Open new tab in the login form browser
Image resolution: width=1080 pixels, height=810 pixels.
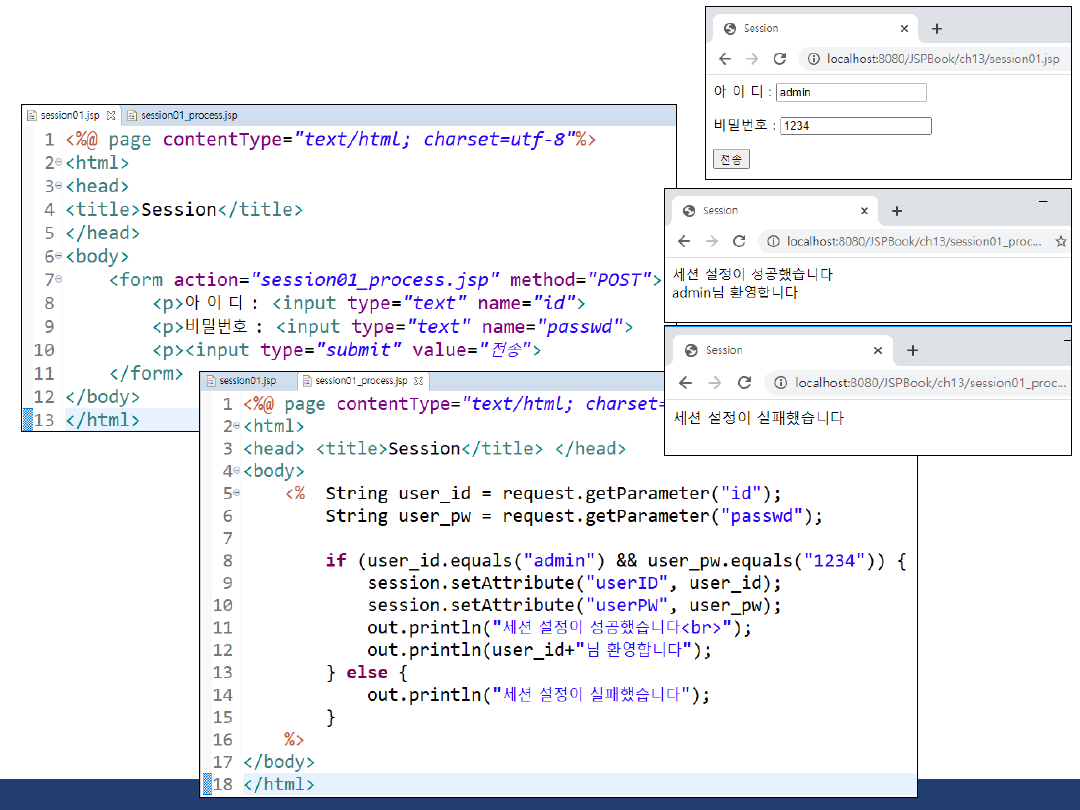click(936, 29)
